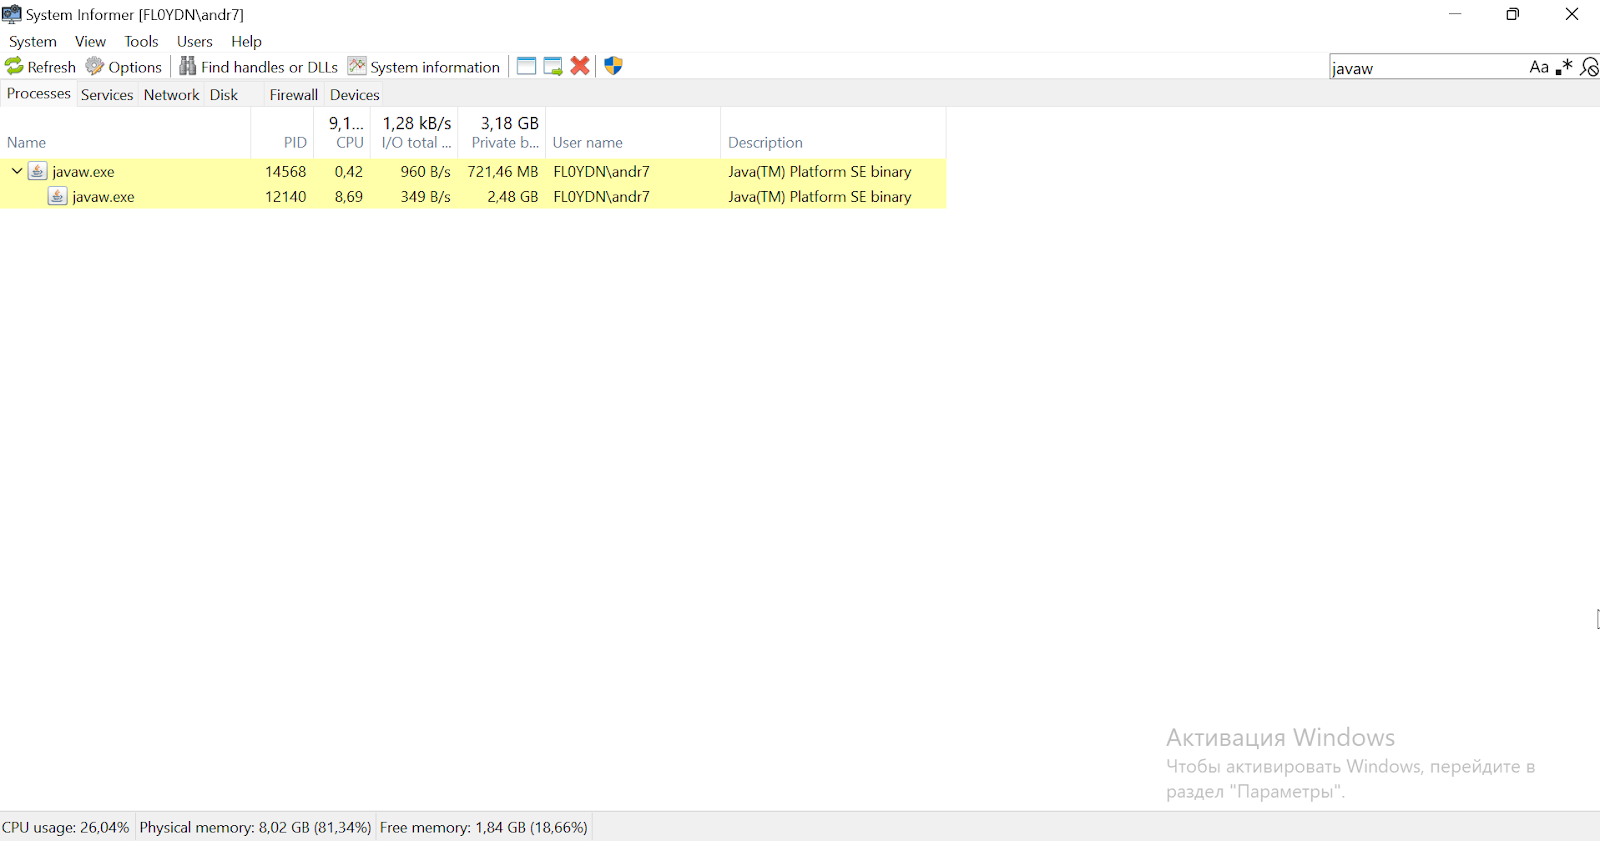This screenshot has width=1600, height=841.
Task: Open the Users menu
Action: coord(195,41)
